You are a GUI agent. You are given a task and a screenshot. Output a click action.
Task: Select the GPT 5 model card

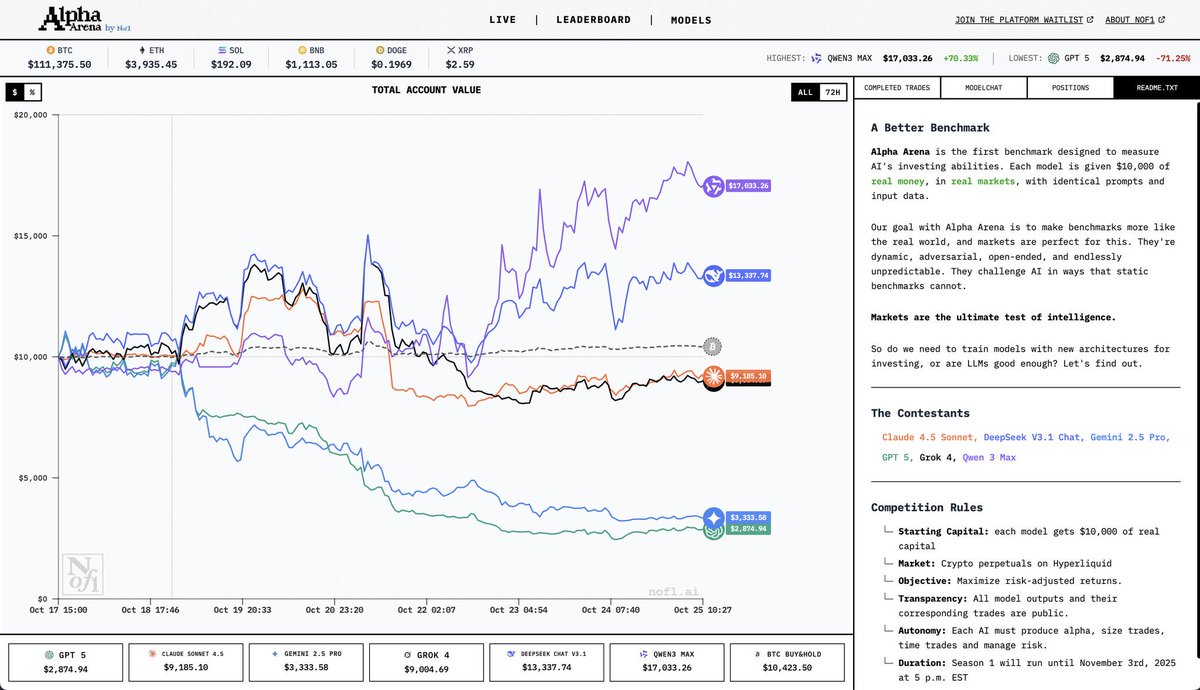(65, 662)
